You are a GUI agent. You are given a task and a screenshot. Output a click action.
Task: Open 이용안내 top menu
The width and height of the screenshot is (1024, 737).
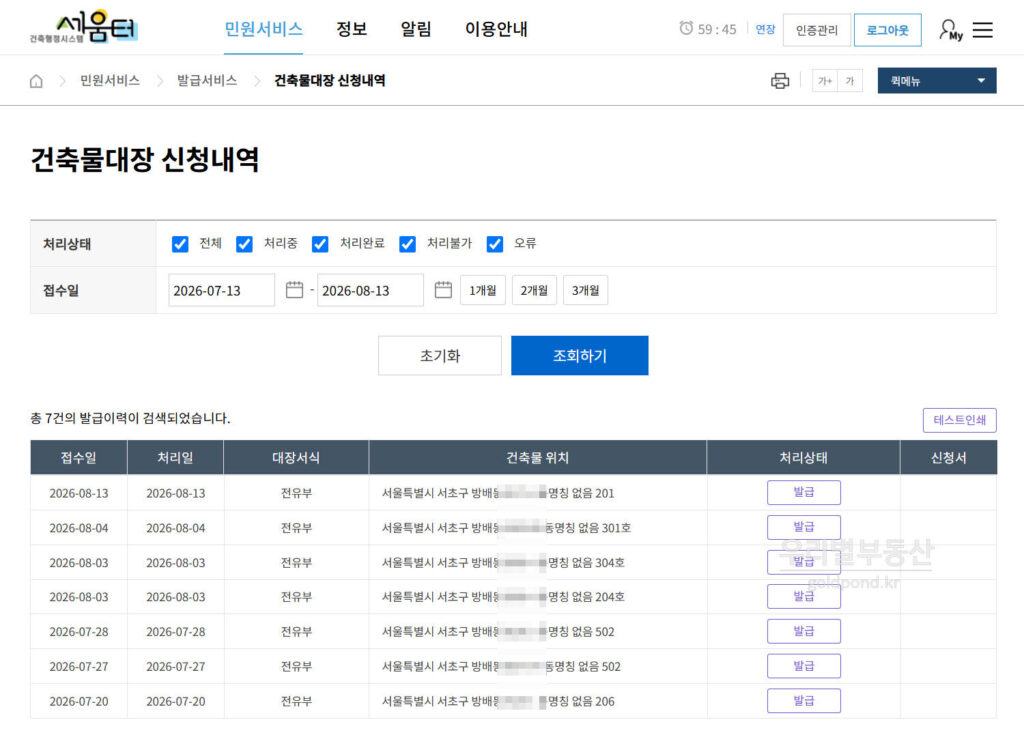496,29
